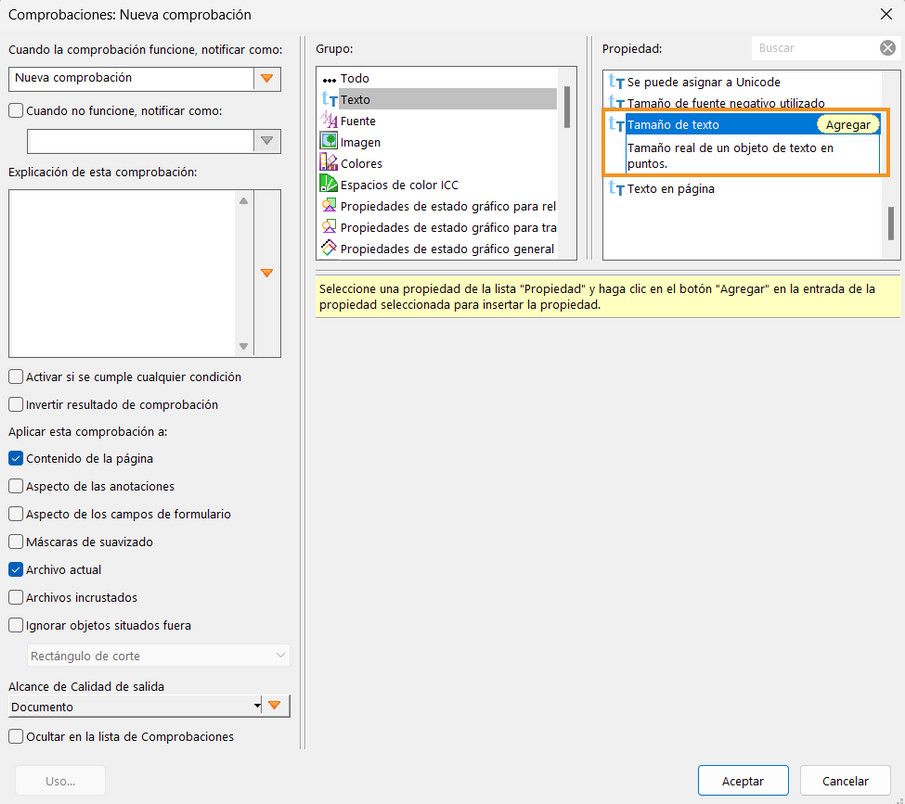Click the icon beside Tamaño de fuente negativo utilizado

point(616,103)
